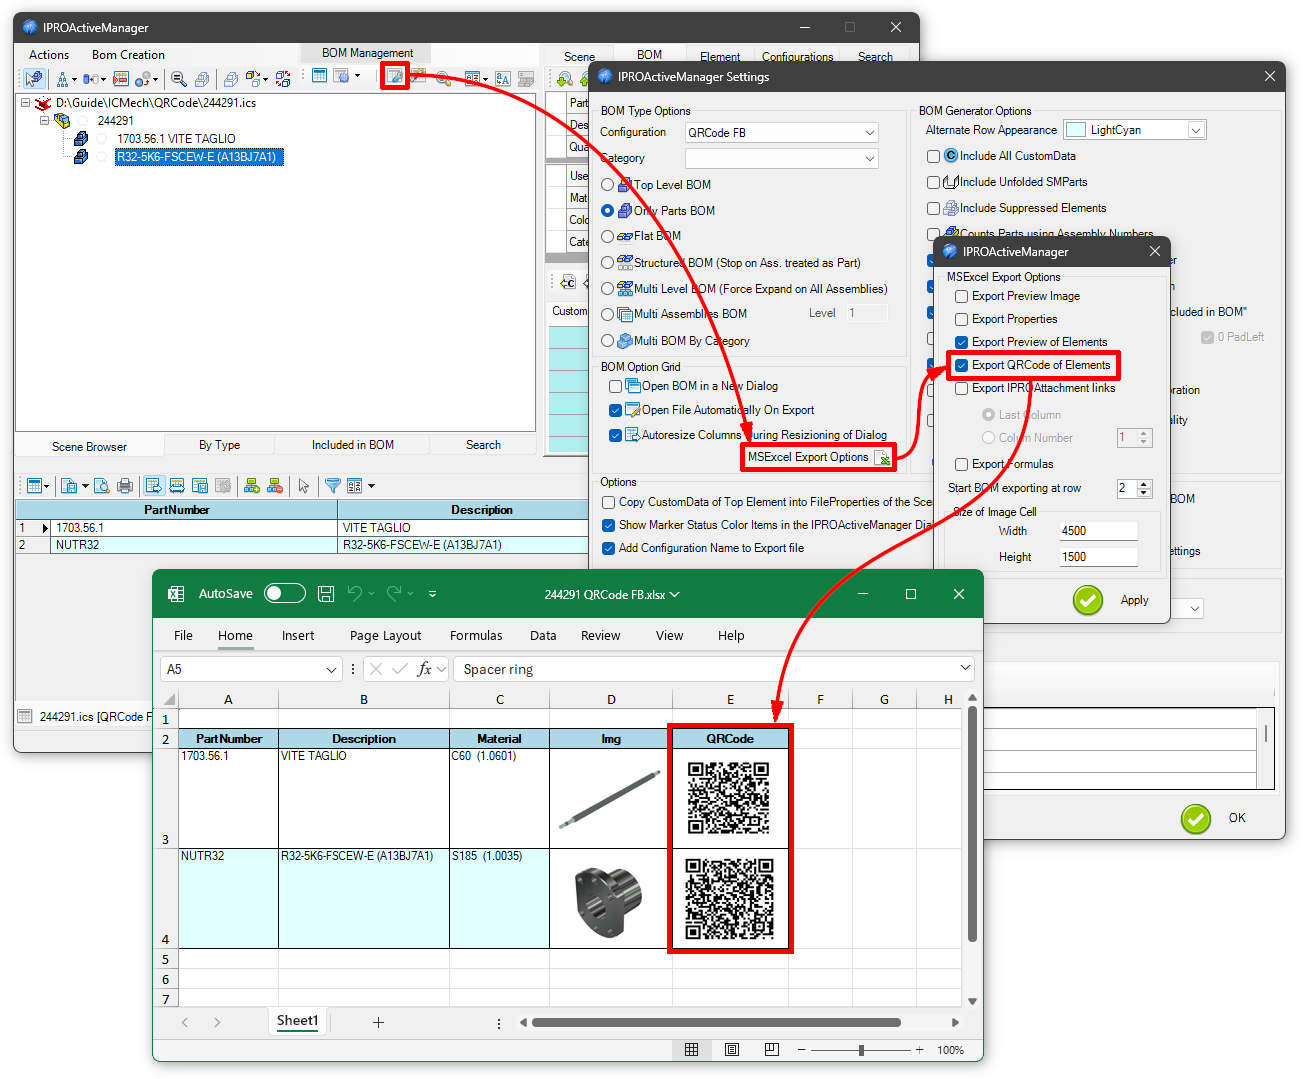Click the Excel save disk icon

tap(325, 594)
